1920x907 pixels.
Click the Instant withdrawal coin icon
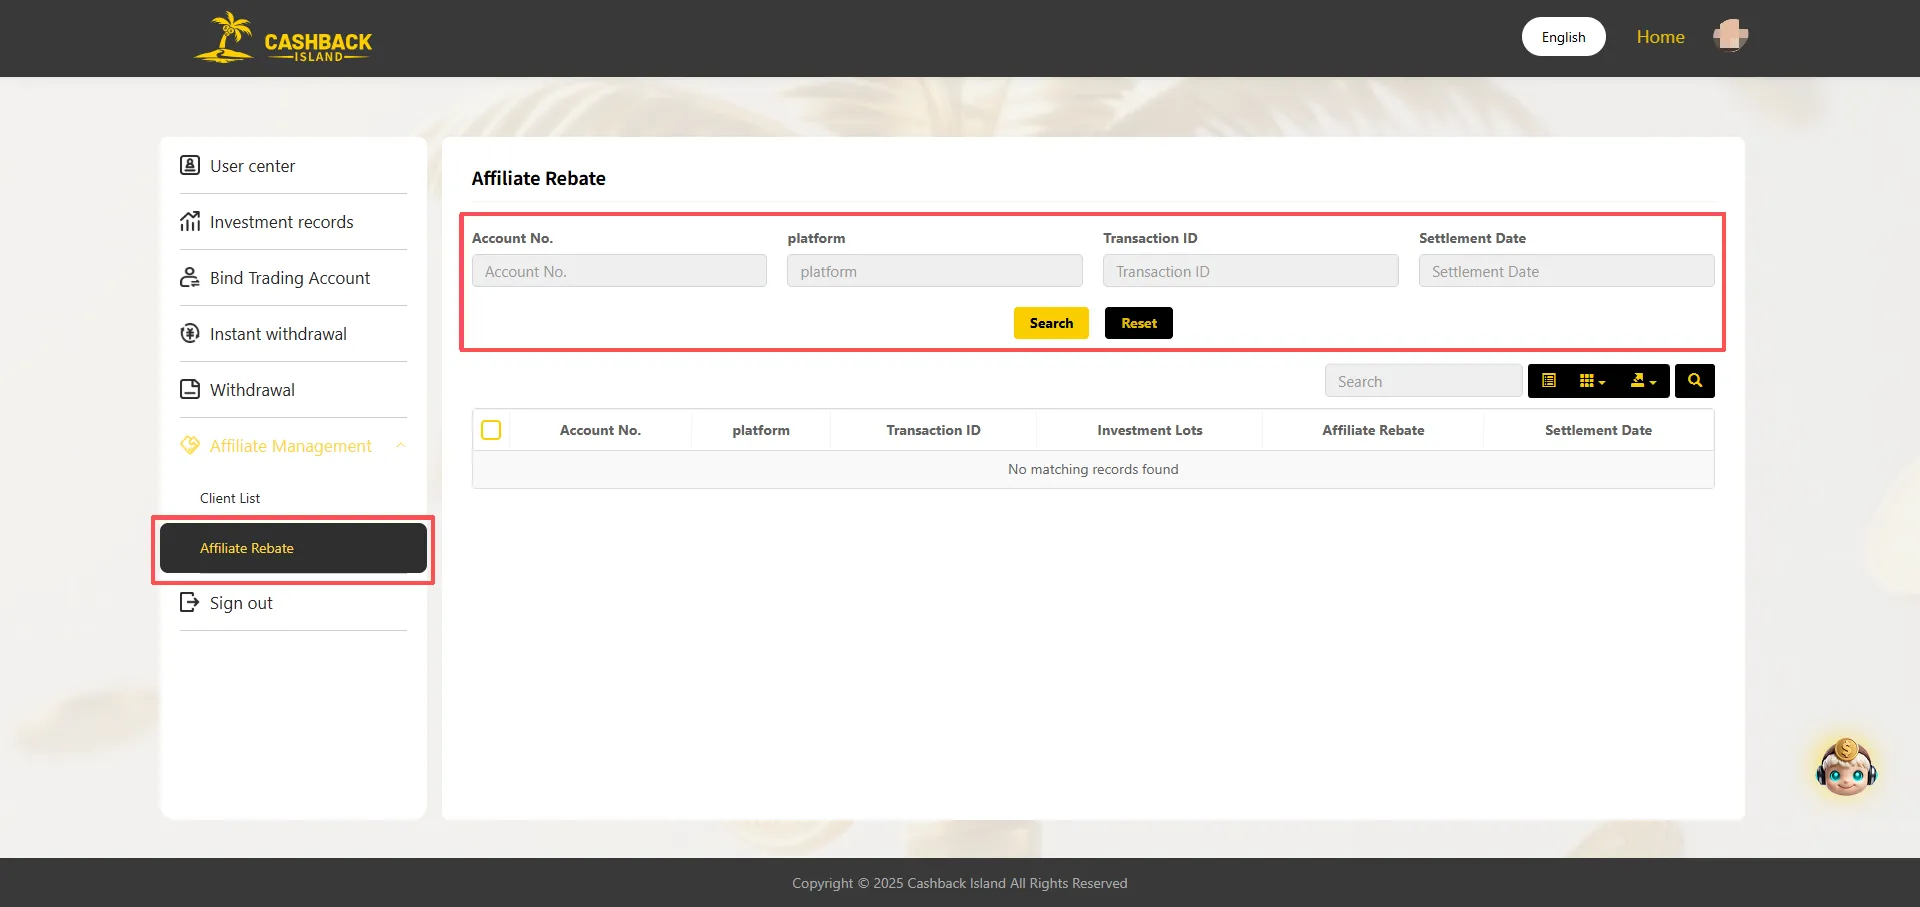[x=190, y=333]
